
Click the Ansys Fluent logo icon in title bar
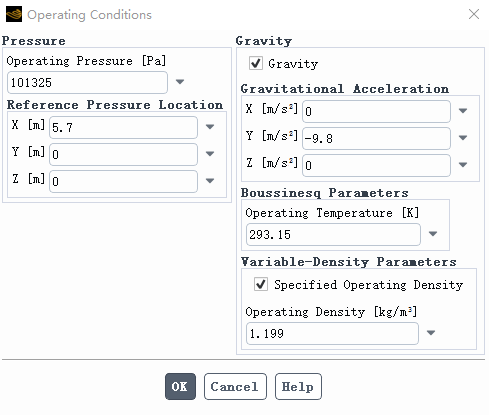click(x=14, y=14)
